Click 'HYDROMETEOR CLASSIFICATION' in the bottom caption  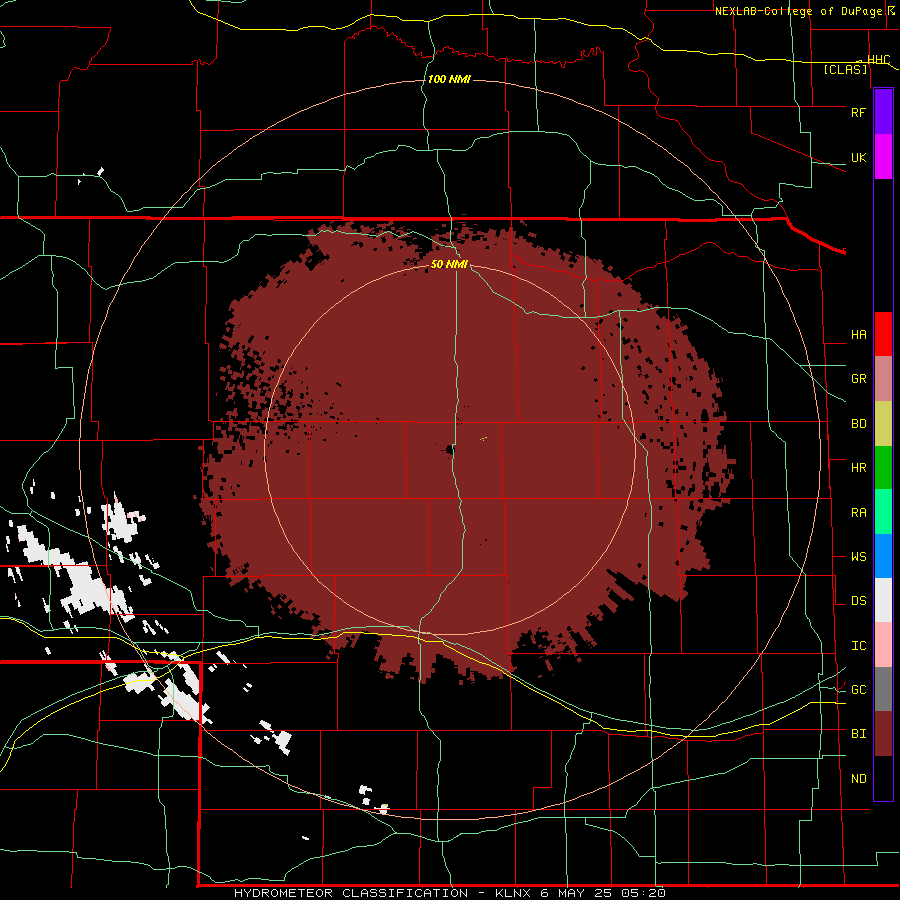(351, 893)
